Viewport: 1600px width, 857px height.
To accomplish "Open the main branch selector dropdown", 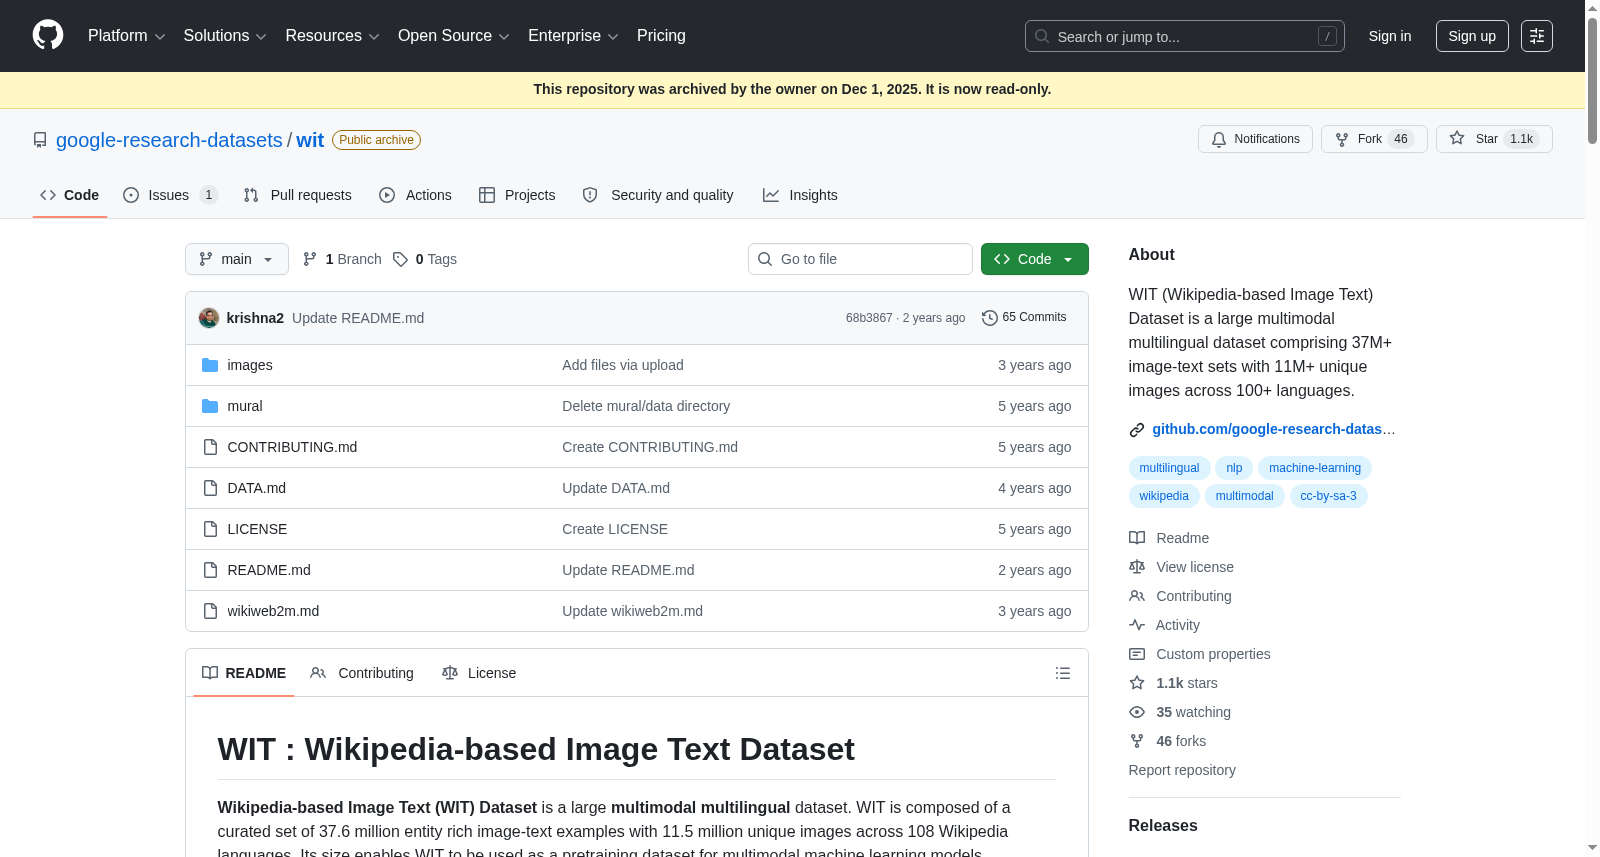I will pos(237,259).
